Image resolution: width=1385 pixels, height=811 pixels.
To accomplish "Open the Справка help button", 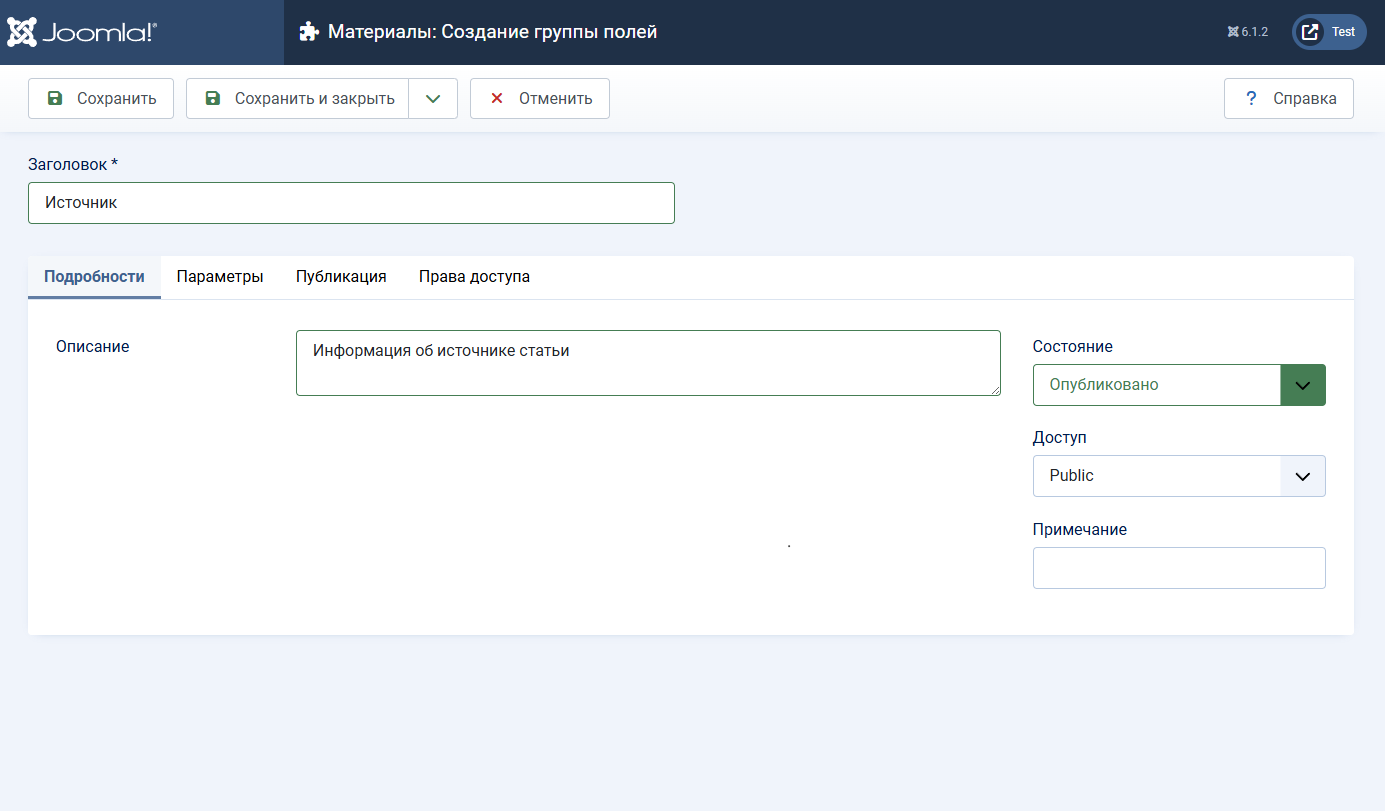I will tap(1289, 98).
